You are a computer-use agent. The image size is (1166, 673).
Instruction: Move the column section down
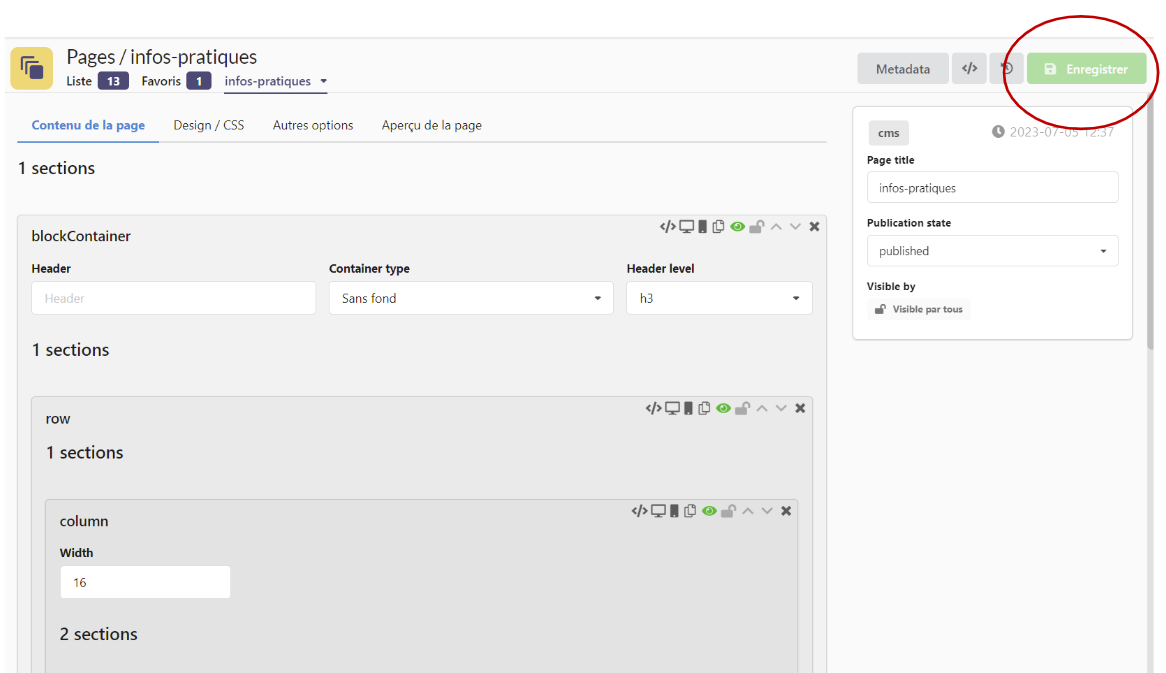pos(767,511)
